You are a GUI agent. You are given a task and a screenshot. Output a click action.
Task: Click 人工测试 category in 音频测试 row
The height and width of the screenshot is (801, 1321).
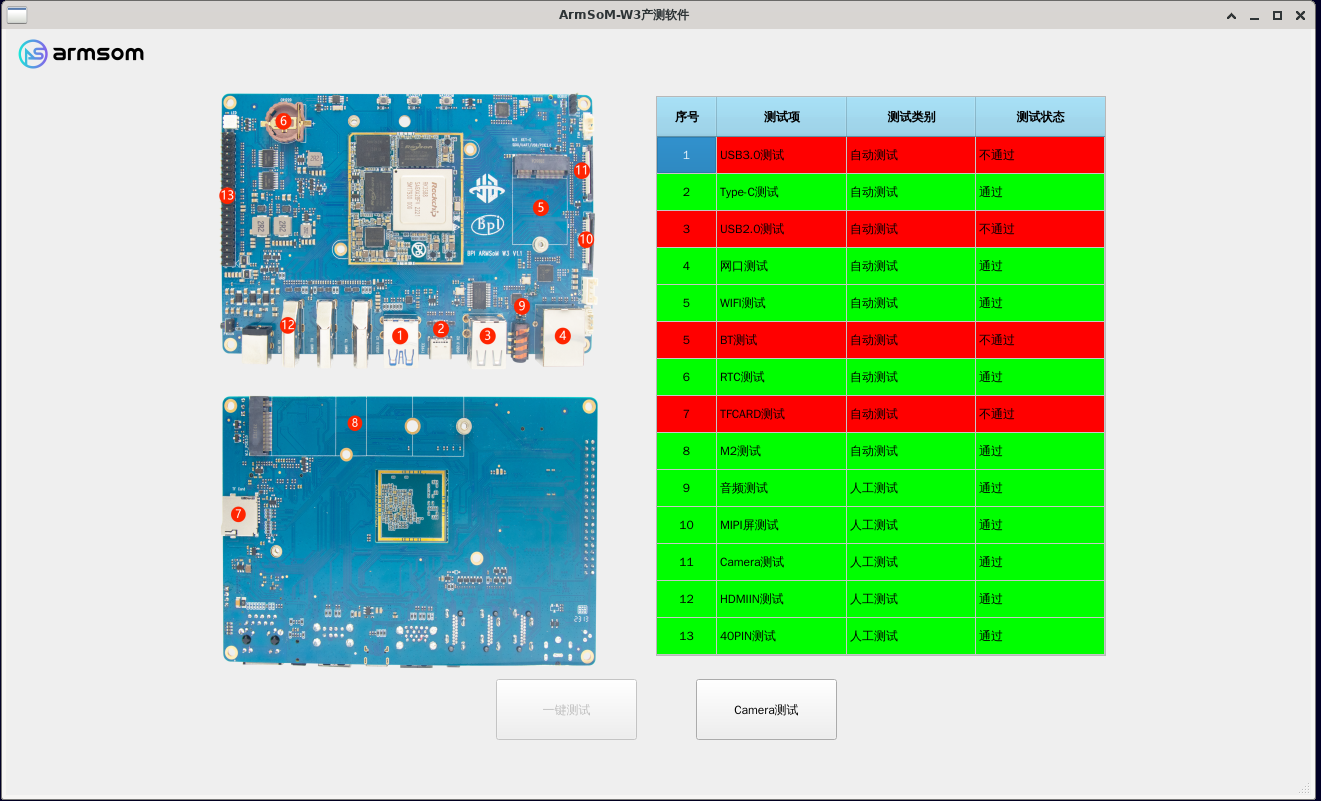911,488
